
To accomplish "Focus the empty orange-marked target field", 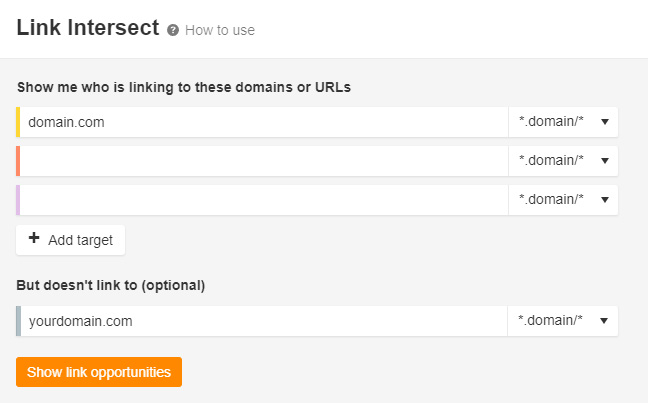I will point(264,161).
